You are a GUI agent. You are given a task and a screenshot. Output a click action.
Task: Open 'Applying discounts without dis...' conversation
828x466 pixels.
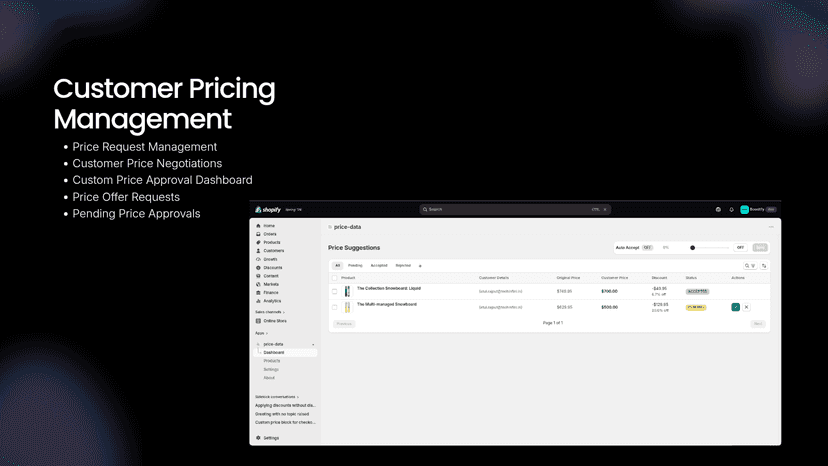(x=285, y=405)
